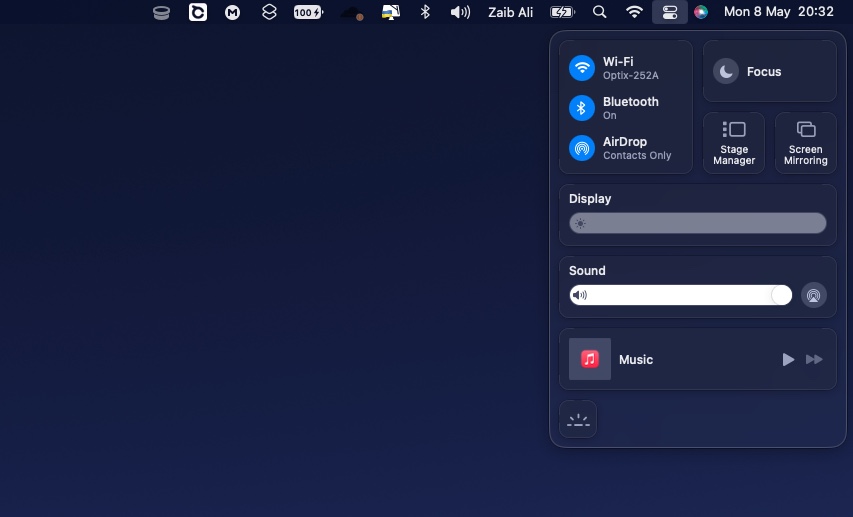Toggle the Focus moon button
The image size is (853, 517).
tap(726, 71)
